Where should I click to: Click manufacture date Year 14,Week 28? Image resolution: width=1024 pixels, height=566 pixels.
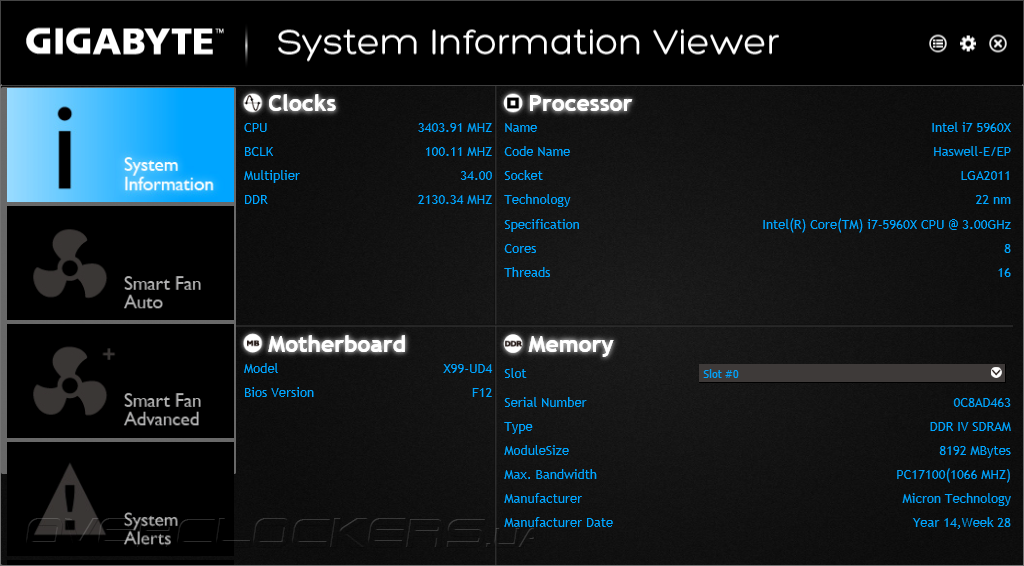tap(962, 523)
